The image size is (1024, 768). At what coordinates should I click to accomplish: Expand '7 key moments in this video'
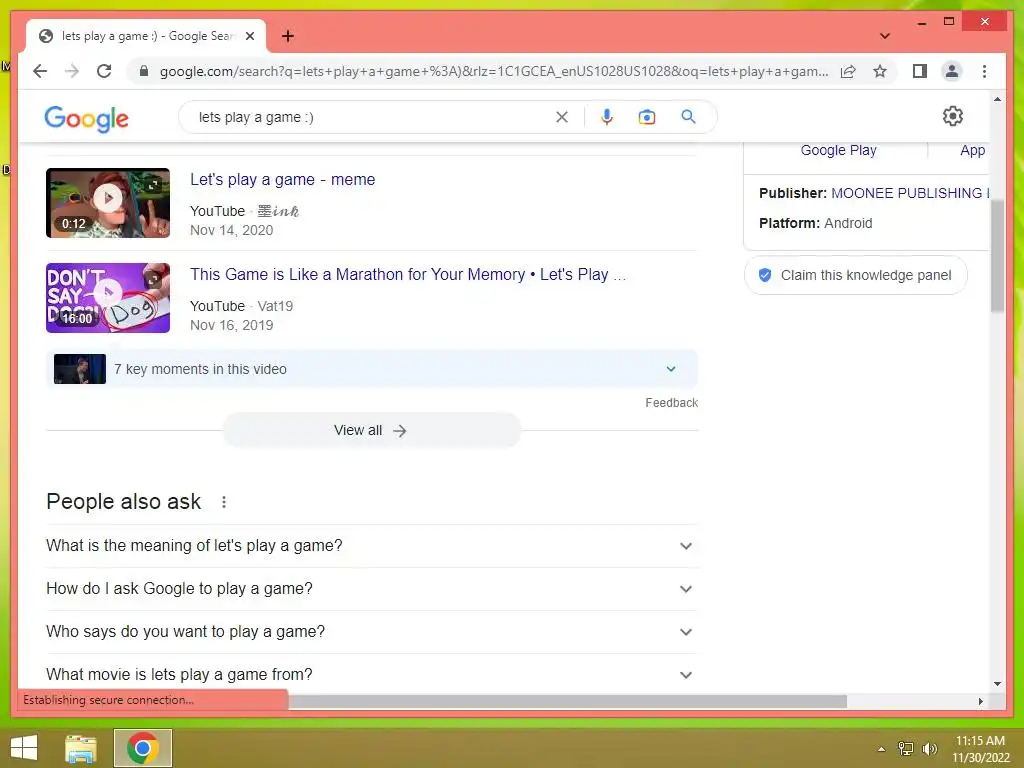click(372, 369)
